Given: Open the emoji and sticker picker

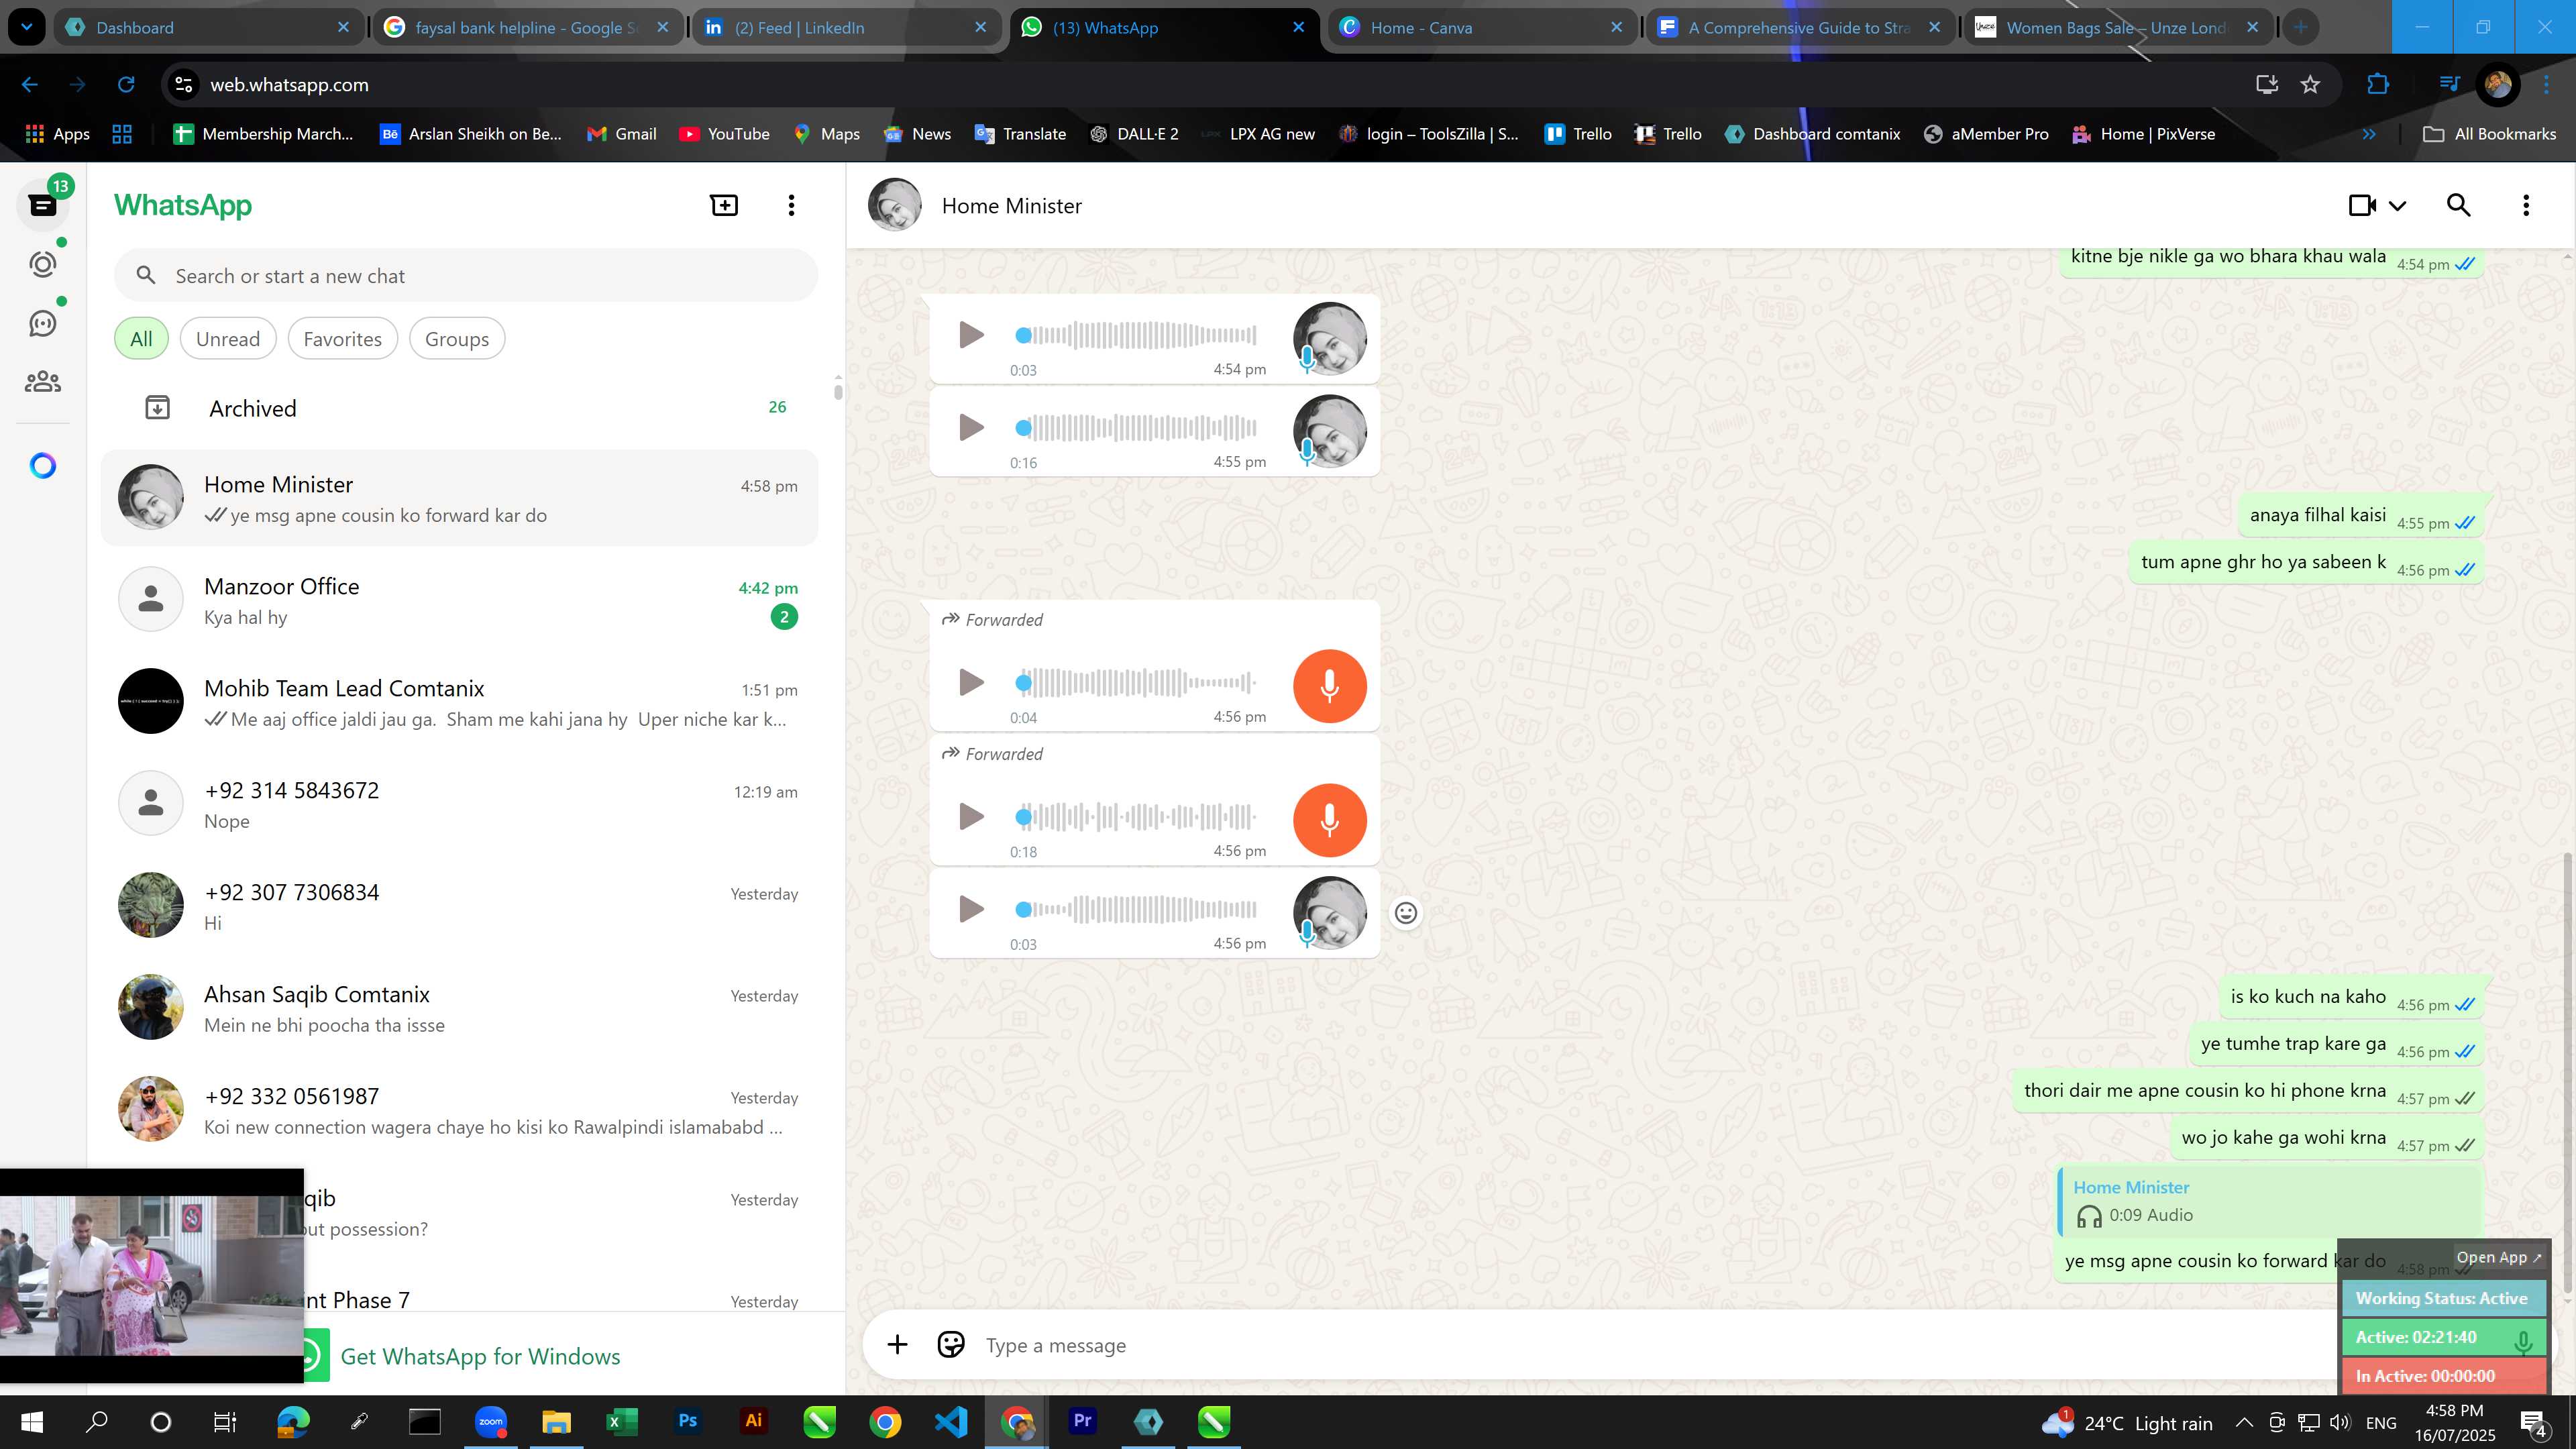Looking at the screenshot, I should 950,1345.
